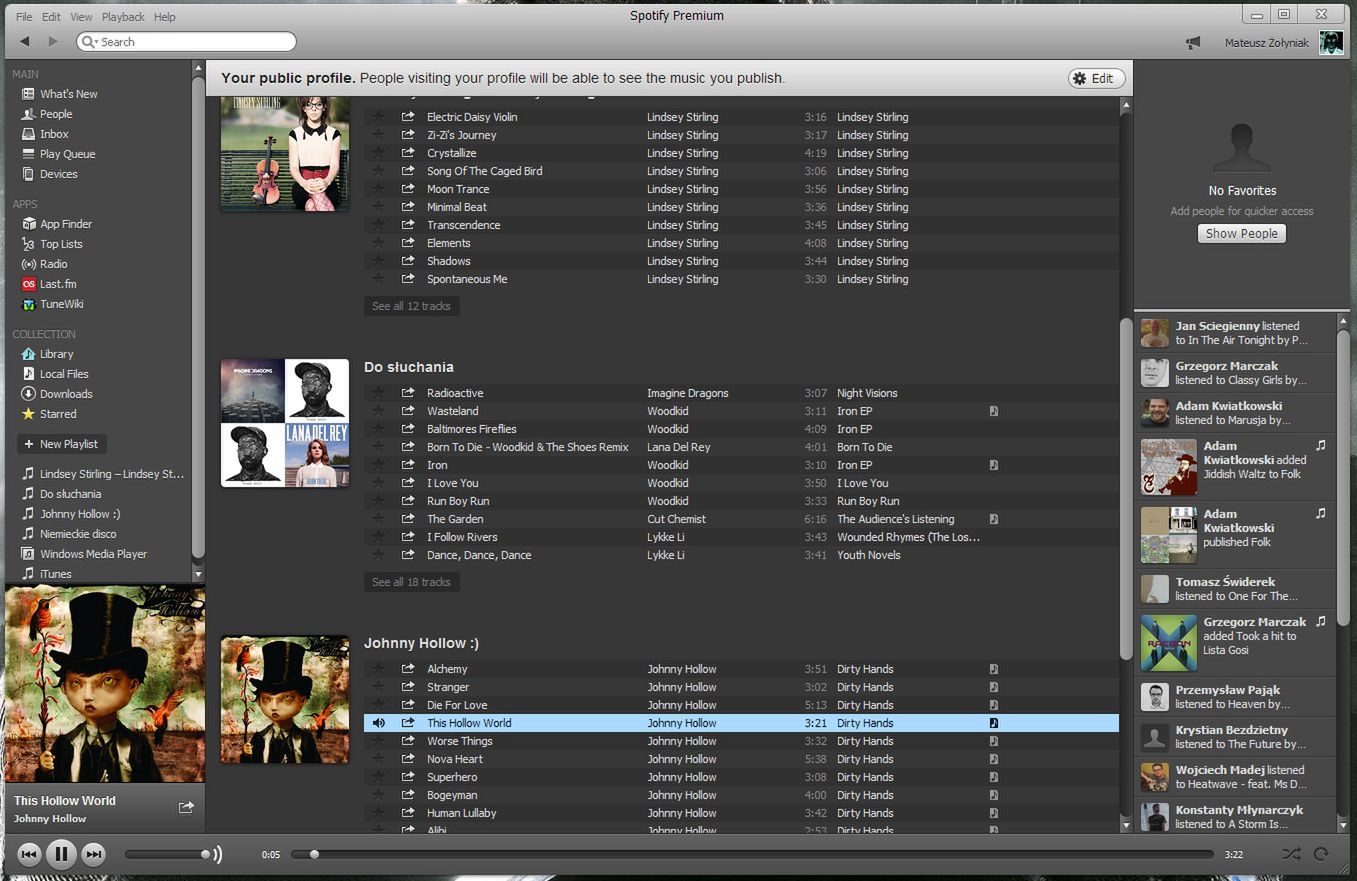Seek using the track progress bar
Image resolution: width=1357 pixels, height=881 pixels.
(753, 855)
